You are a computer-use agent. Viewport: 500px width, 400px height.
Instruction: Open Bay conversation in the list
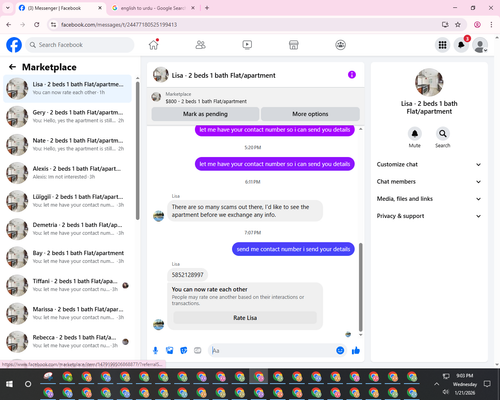(68, 257)
